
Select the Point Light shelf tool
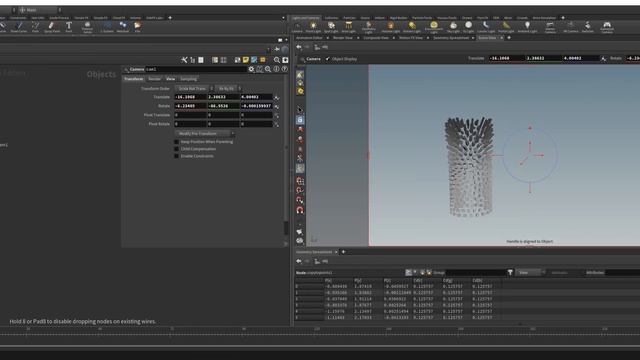coord(313,27)
